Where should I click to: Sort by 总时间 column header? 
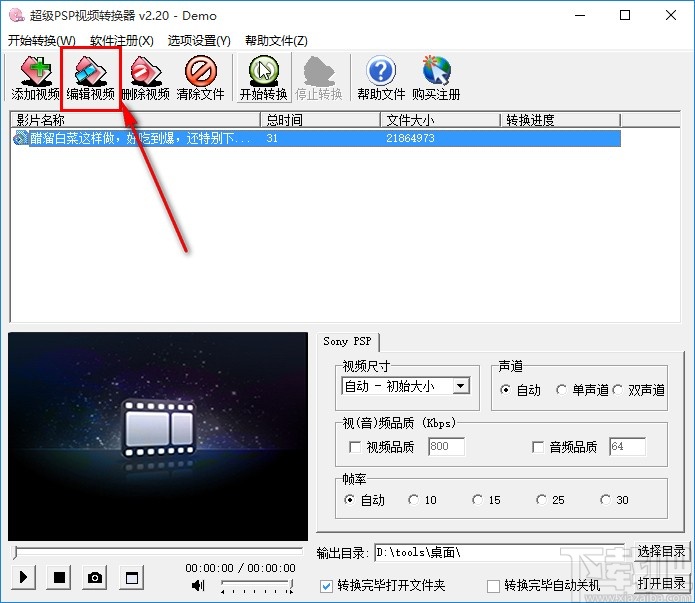[320, 120]
